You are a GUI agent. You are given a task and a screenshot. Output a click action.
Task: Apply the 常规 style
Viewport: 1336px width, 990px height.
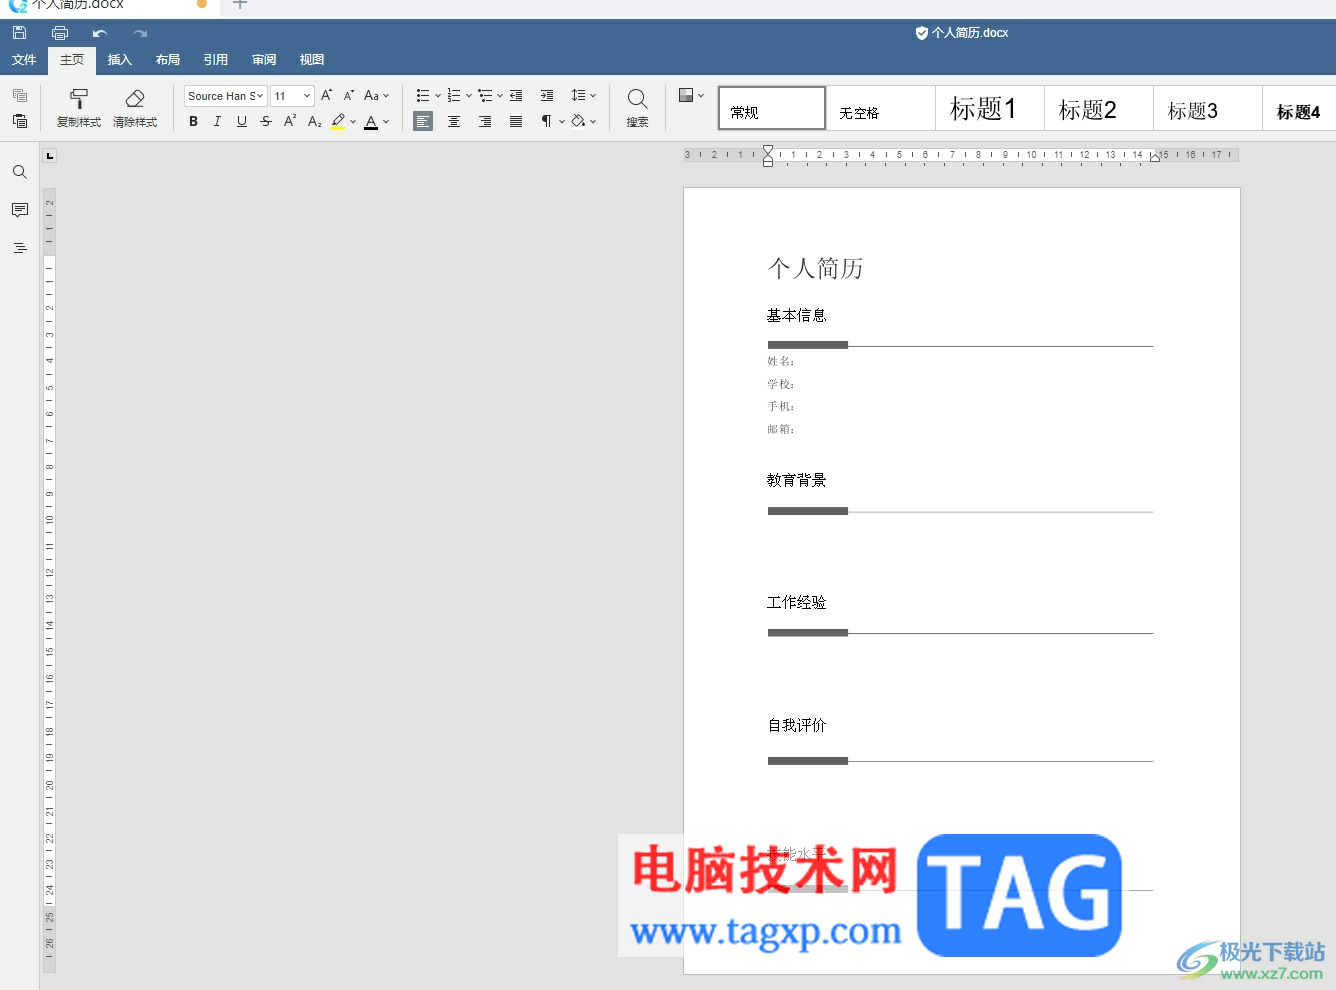click(772, 108)
